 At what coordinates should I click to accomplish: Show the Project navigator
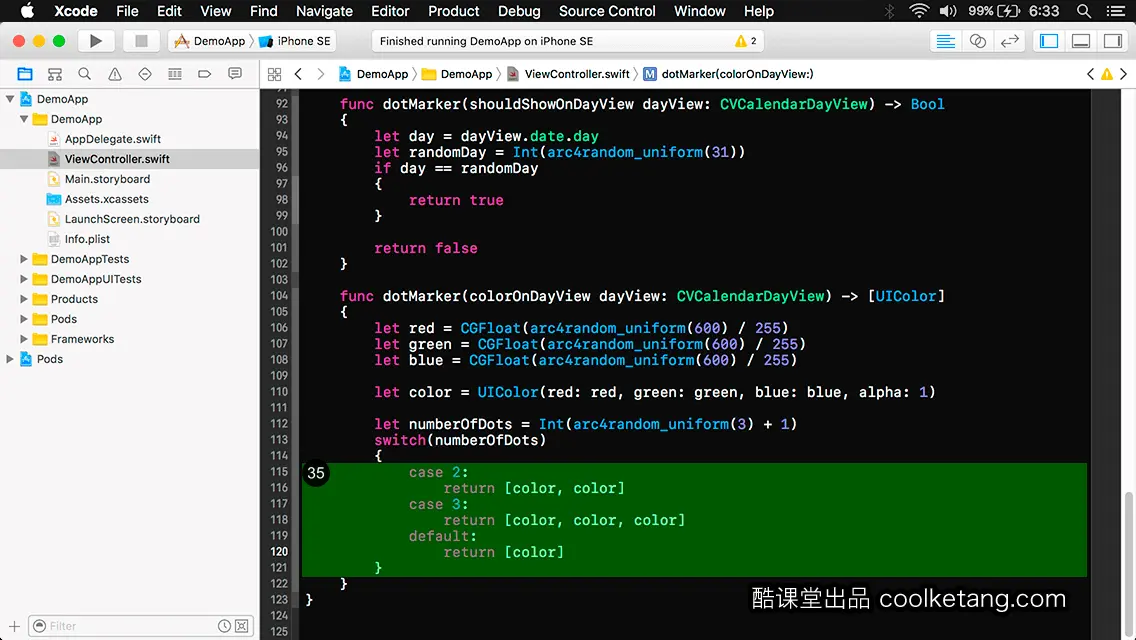pos(25,74)
